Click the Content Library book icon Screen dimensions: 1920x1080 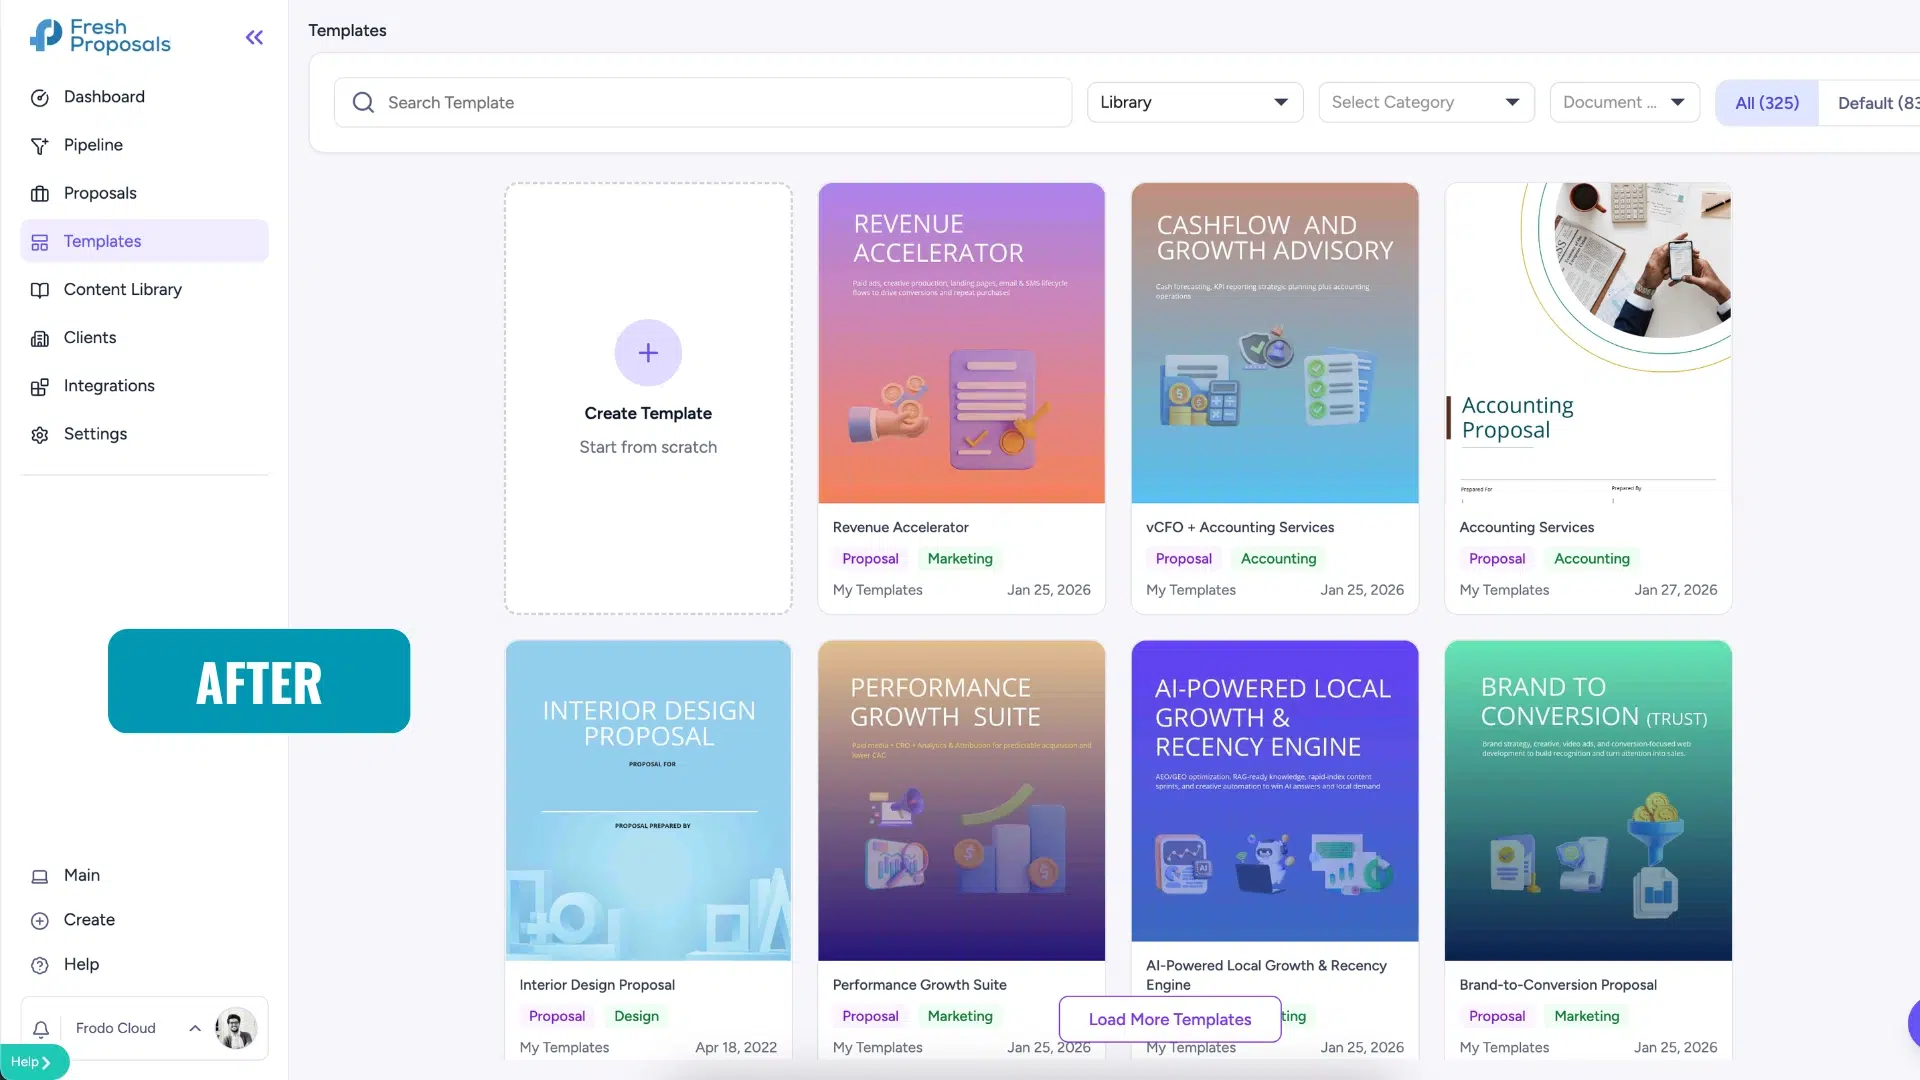coord(40,290)
